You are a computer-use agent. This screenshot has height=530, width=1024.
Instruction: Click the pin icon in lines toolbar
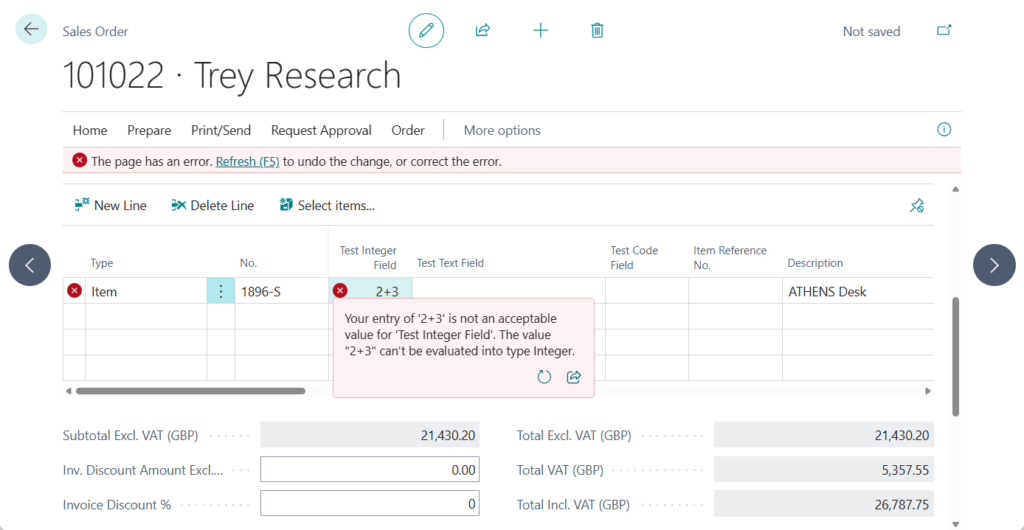tap(916, 206)
